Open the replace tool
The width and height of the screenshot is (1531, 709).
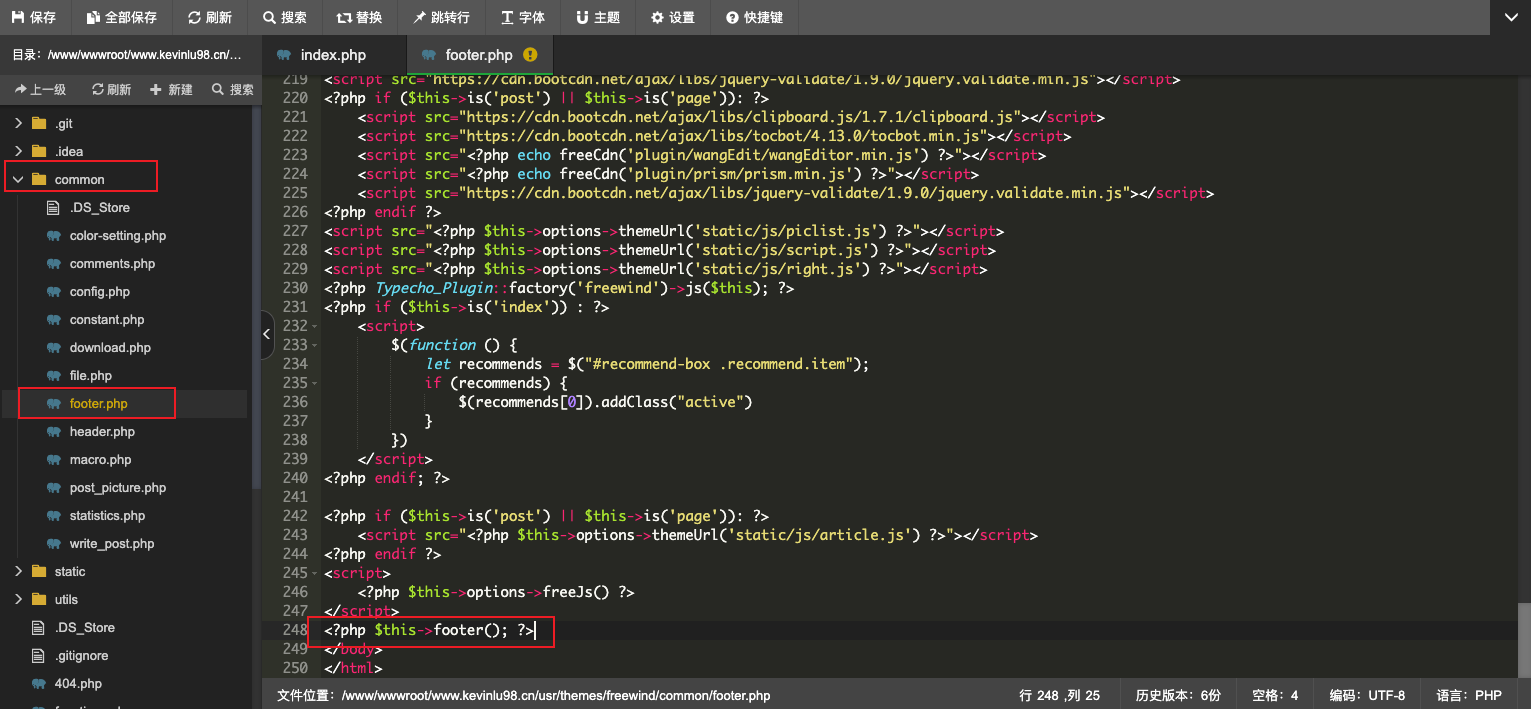point(344,18)
